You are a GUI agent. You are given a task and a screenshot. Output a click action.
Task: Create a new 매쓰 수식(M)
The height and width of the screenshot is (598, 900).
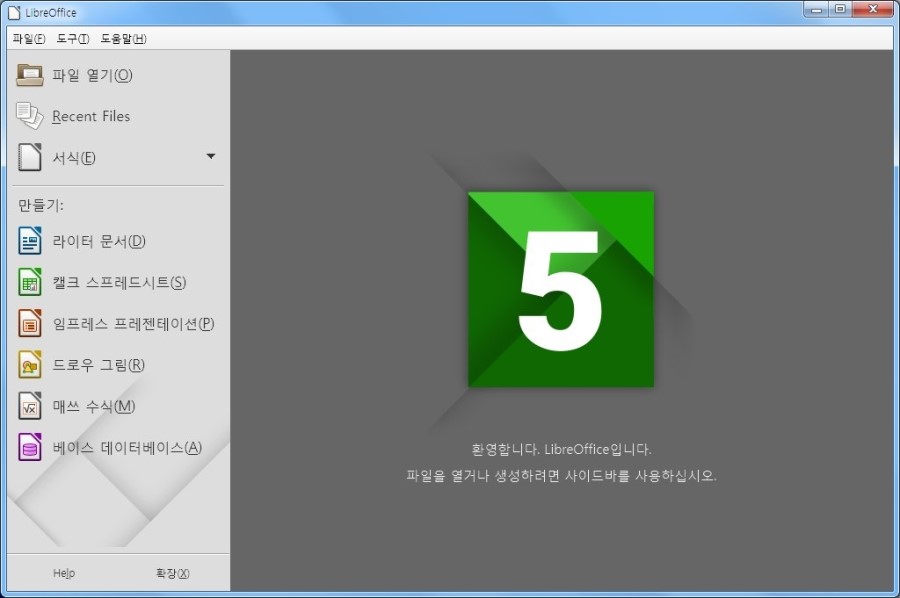pos(94,406)
